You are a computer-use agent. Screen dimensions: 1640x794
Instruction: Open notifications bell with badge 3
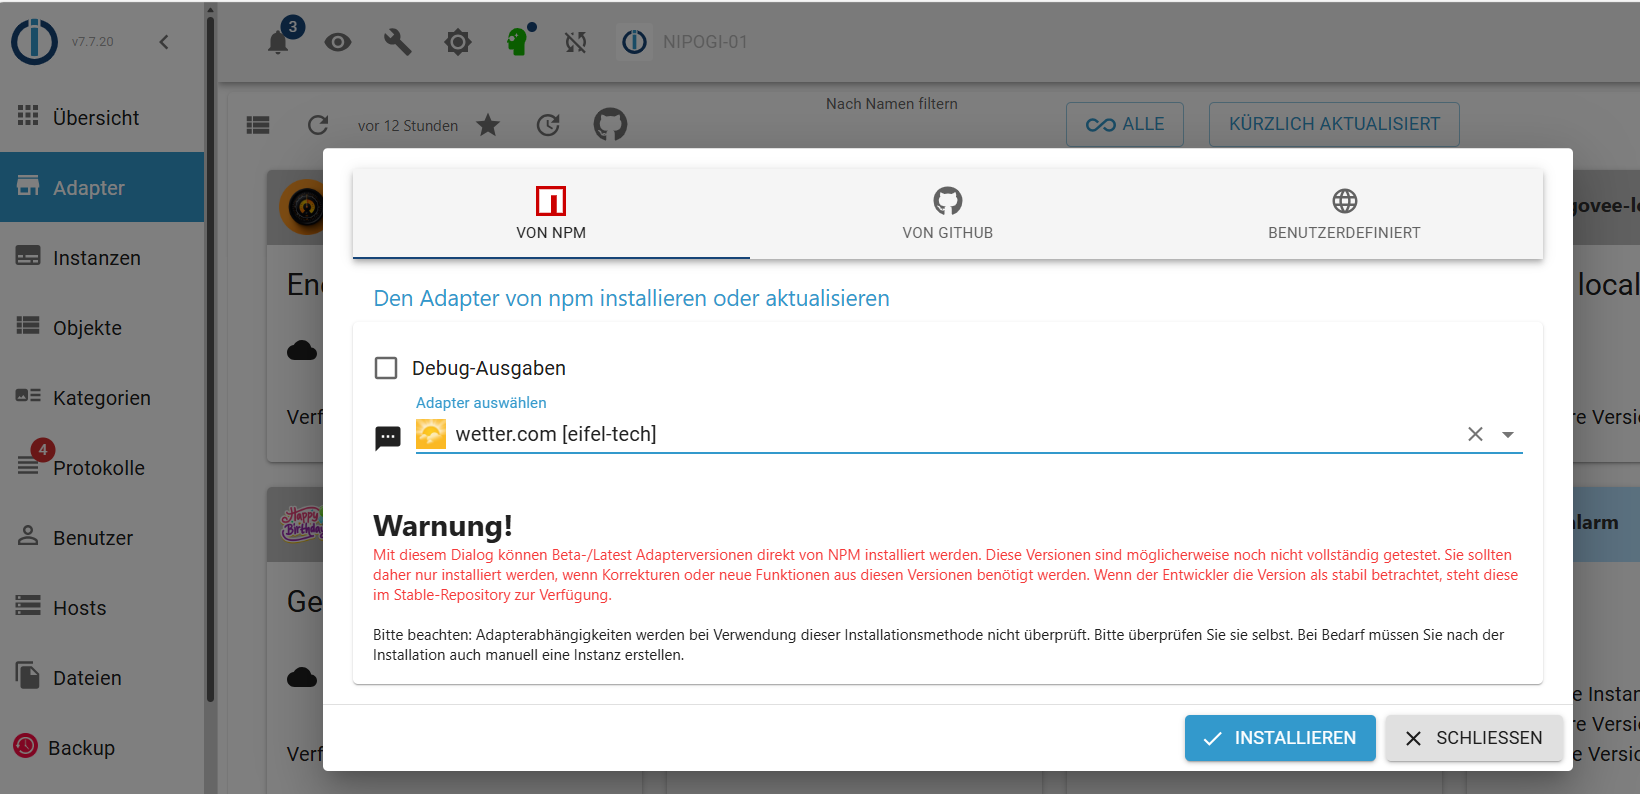(279, 42)
